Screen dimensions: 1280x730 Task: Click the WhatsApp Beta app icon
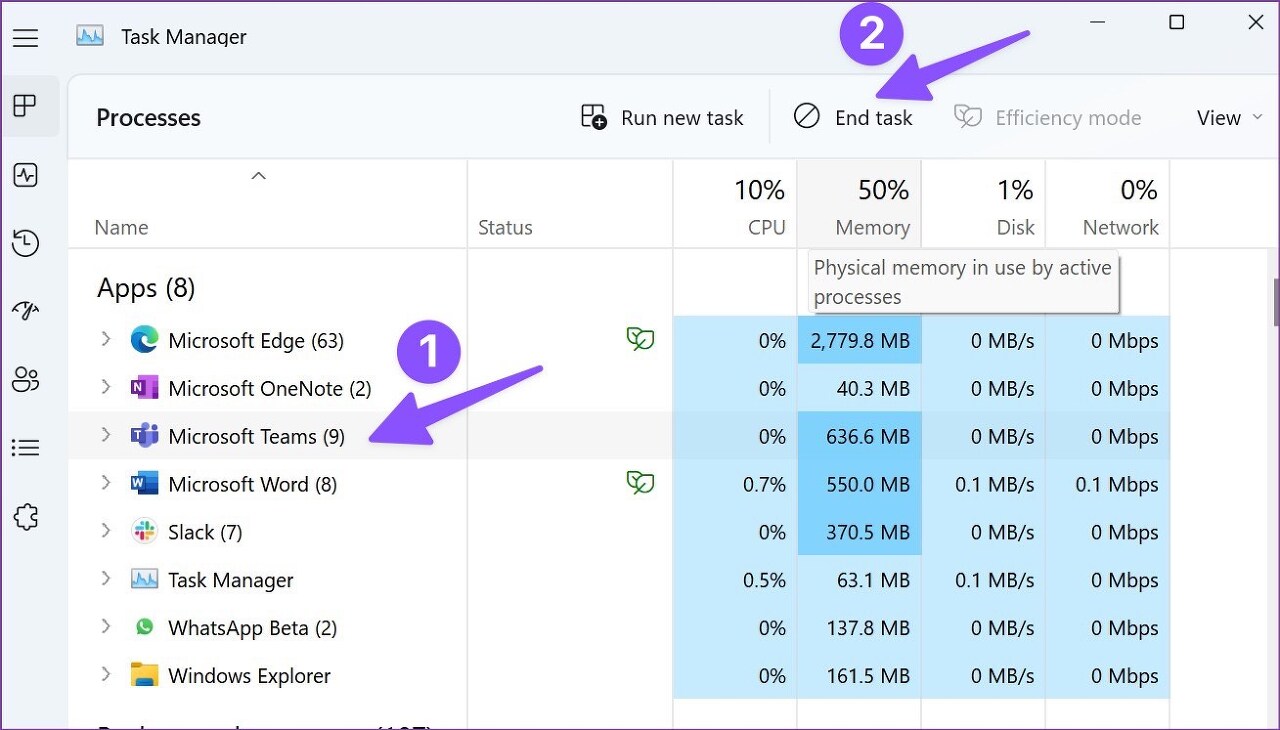click(144, 628)
